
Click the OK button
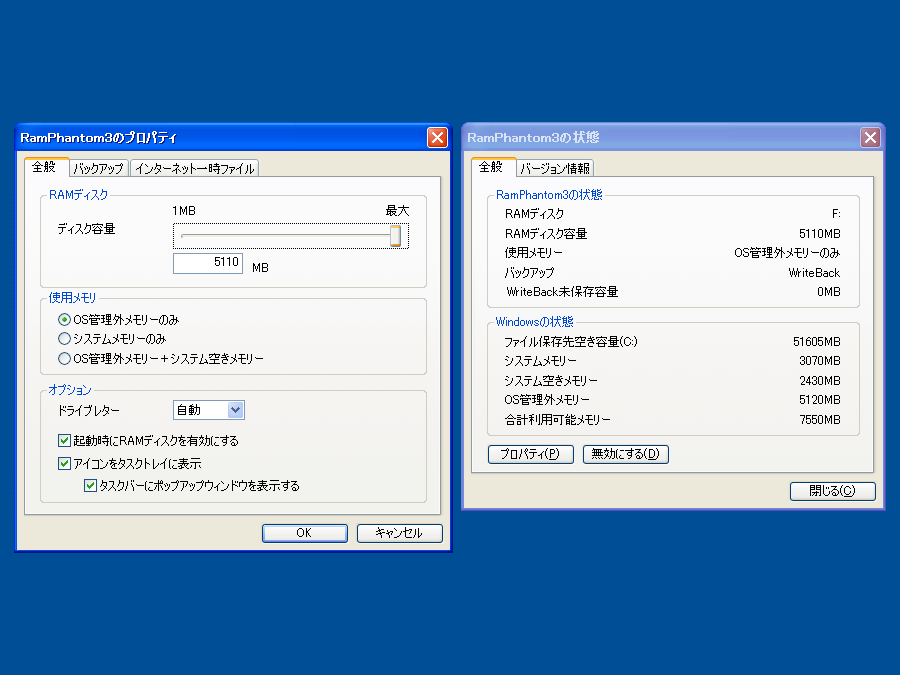305,533
